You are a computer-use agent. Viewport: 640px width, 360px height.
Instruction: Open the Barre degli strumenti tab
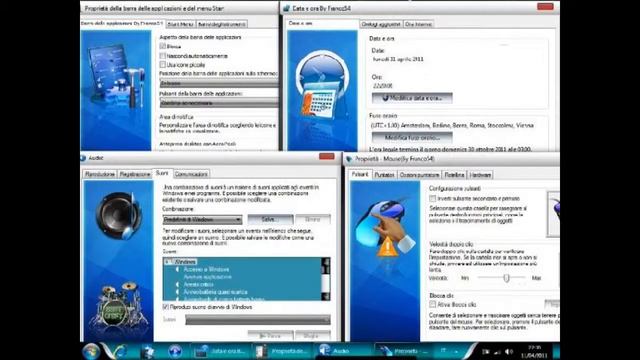click(222, 24)
